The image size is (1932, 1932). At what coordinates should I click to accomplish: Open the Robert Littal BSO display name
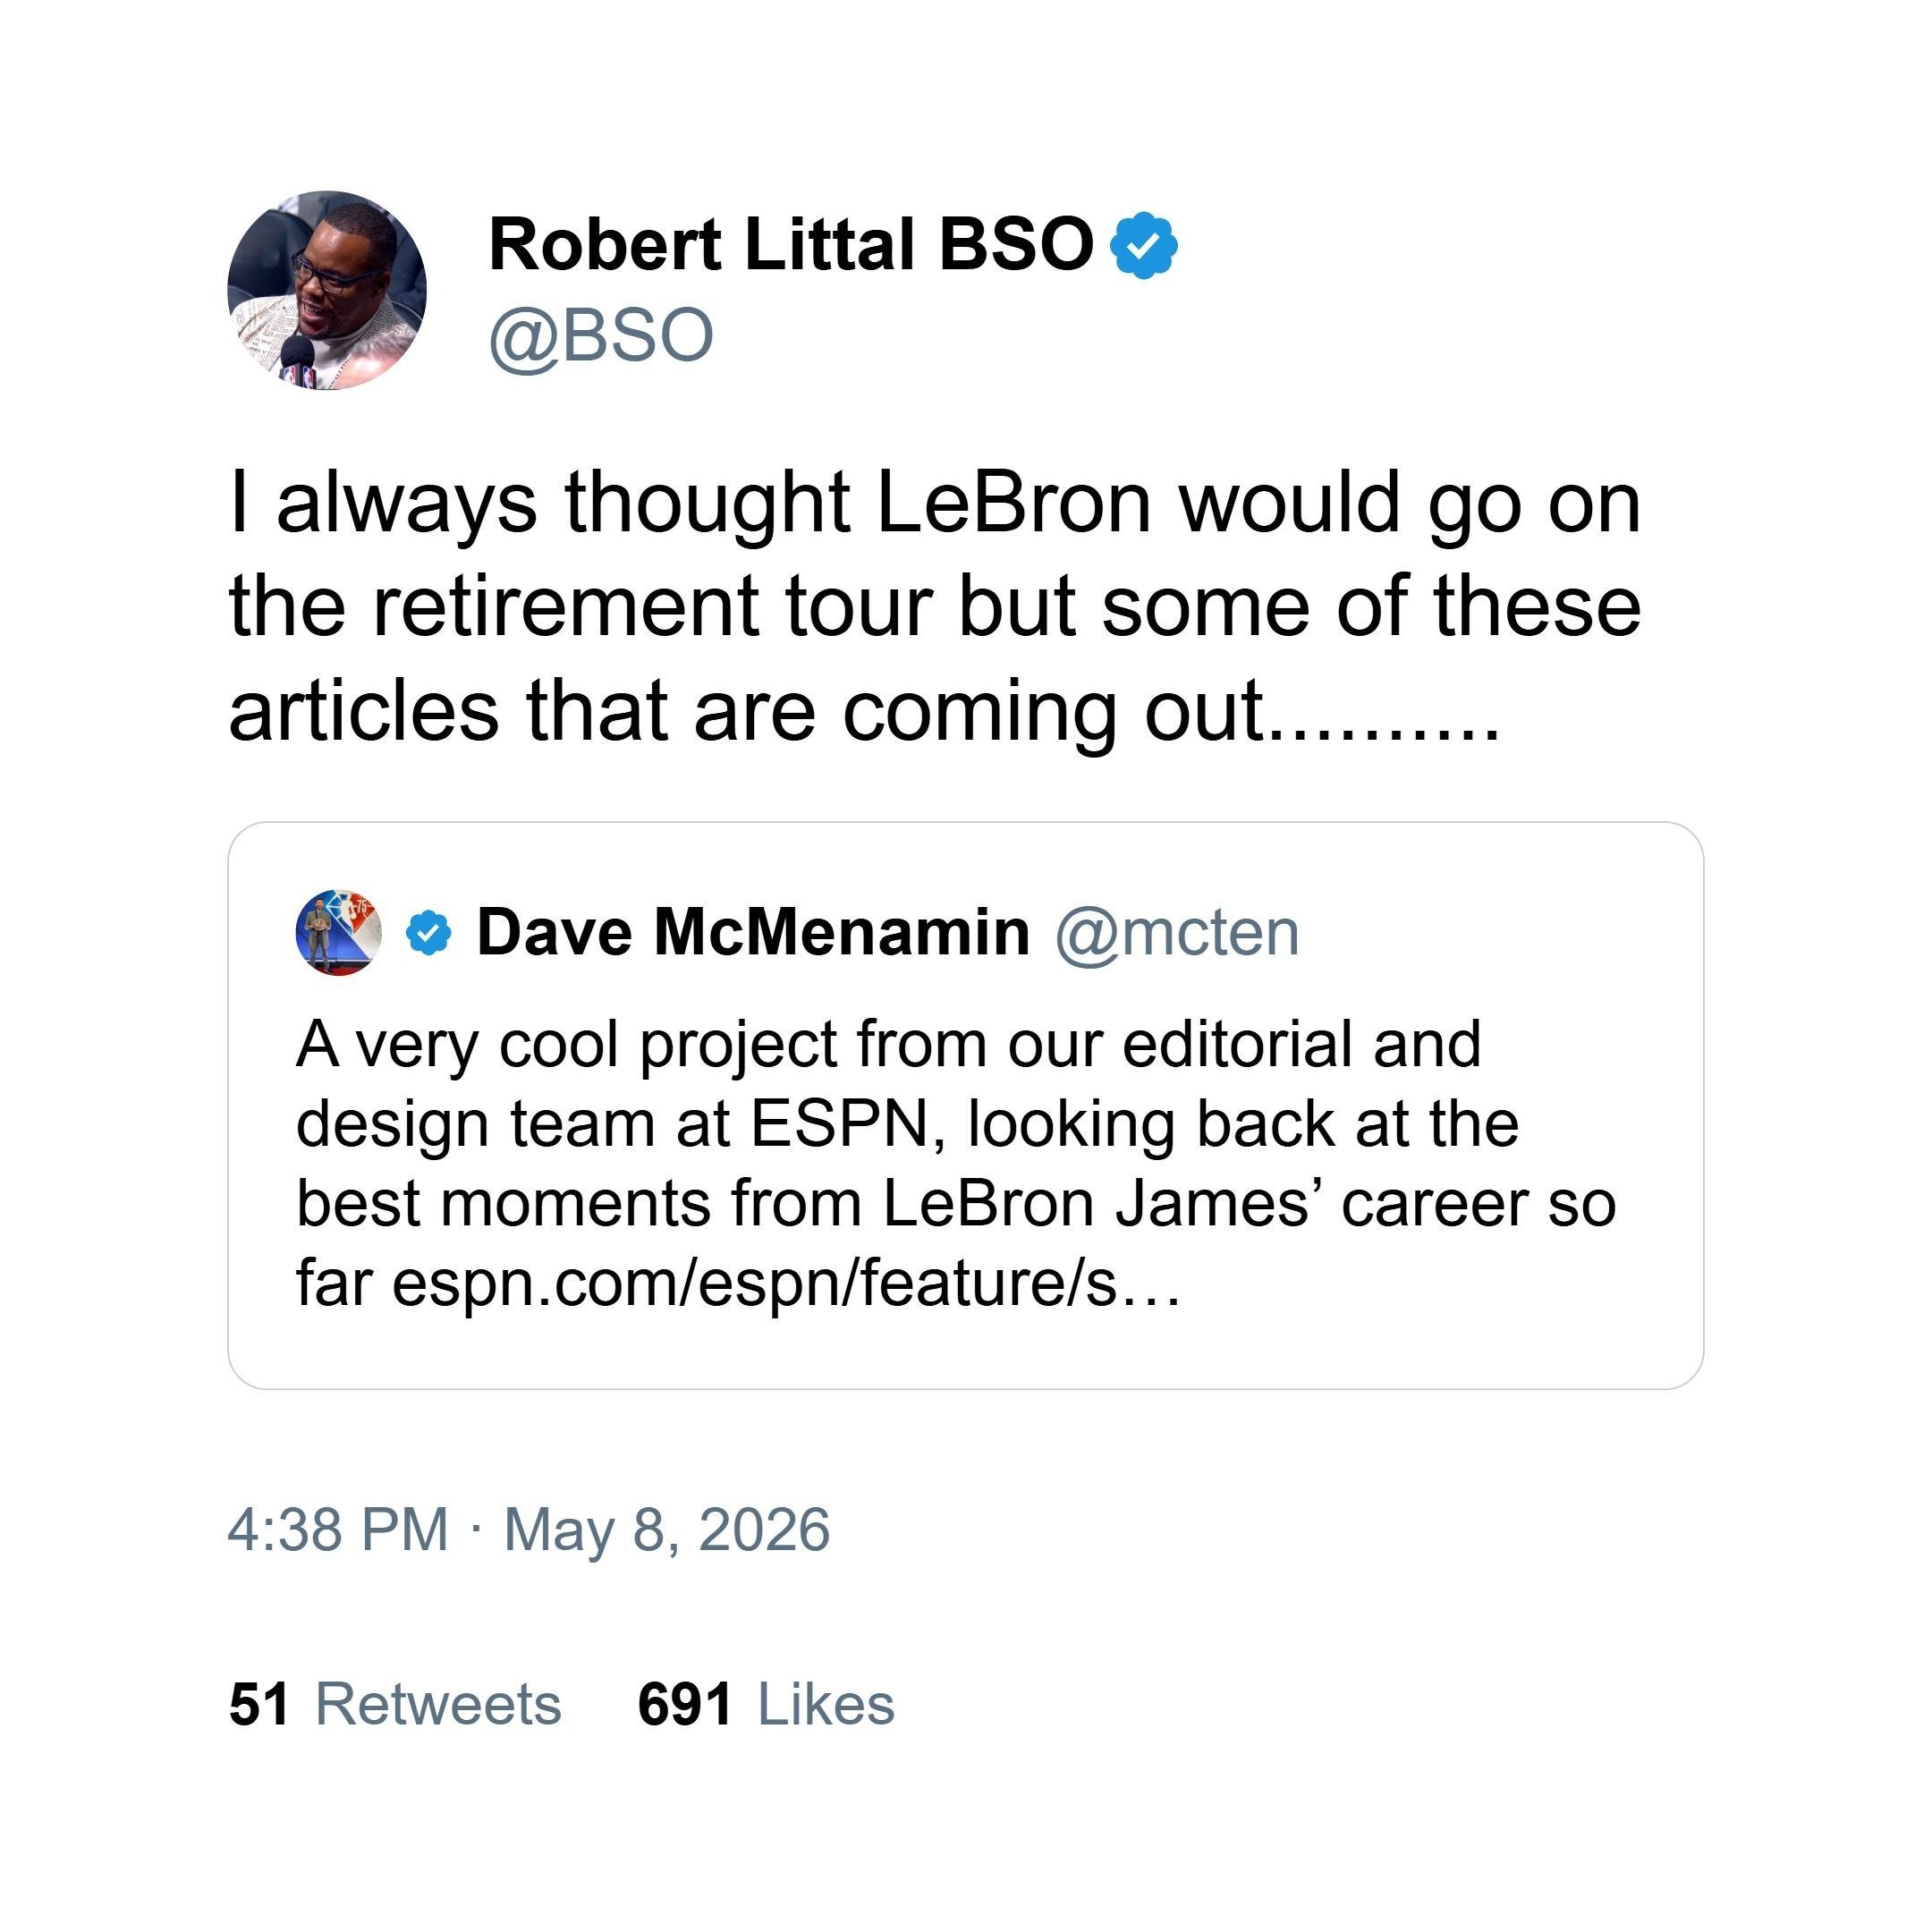[x=791, y=245]
